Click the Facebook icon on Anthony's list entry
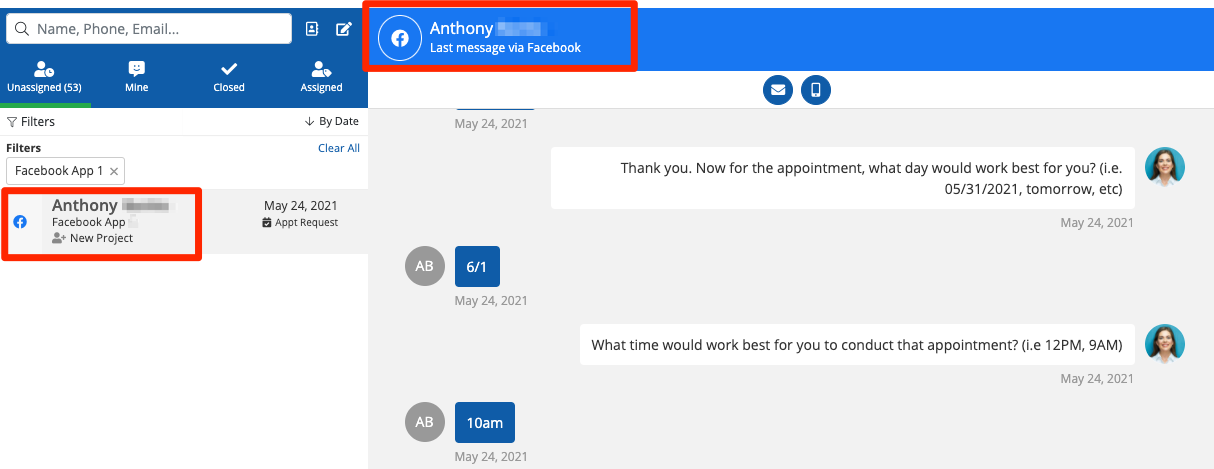The width and height of the screenshot is (1214, 469). pos(20,222)
